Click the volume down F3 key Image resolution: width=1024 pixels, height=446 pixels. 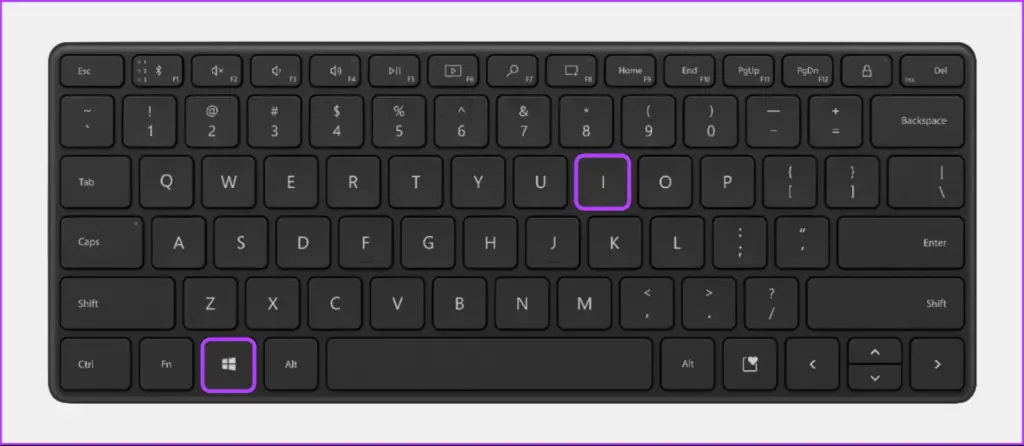pos(276,71)
